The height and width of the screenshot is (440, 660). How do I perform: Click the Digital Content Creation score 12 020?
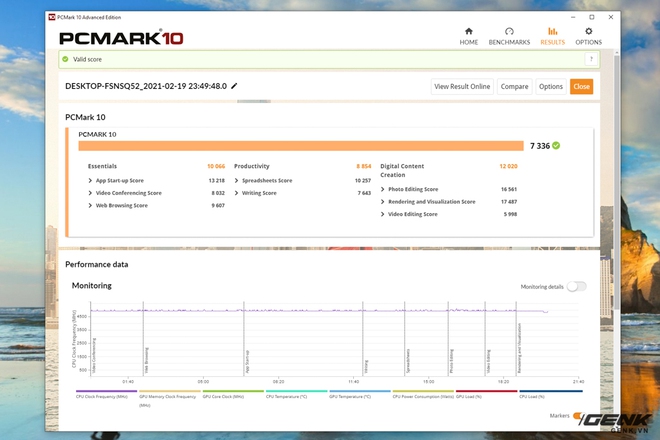pos(508,166)
